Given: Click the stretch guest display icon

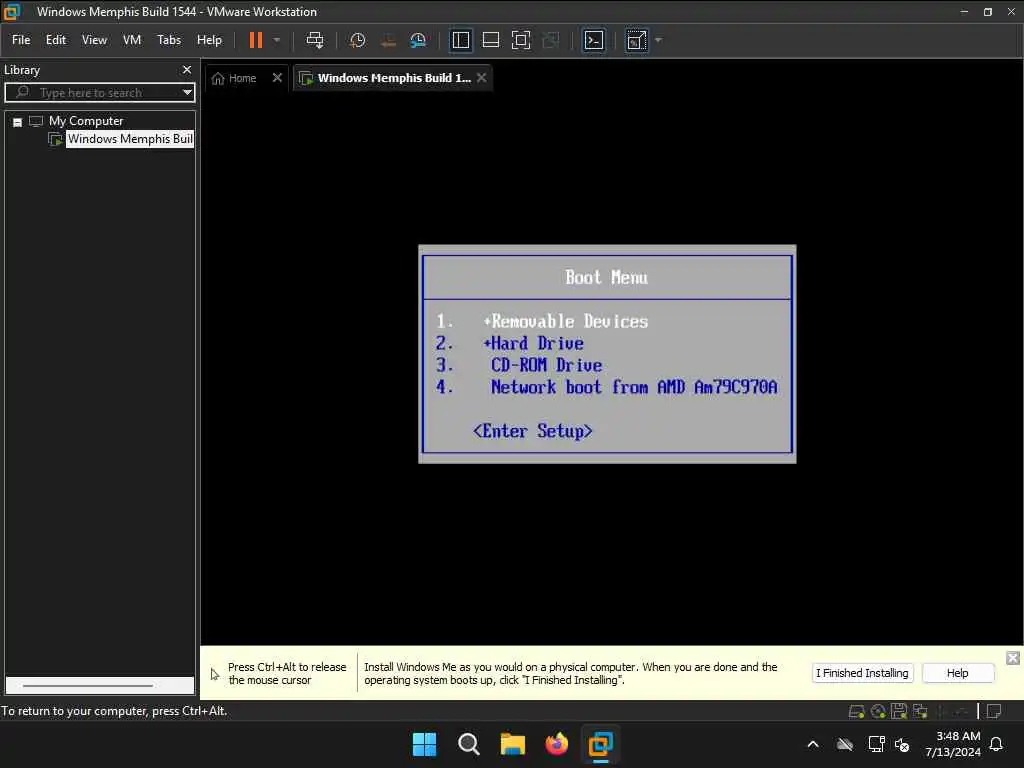Looking at the screenshot, I should (636, 40).
